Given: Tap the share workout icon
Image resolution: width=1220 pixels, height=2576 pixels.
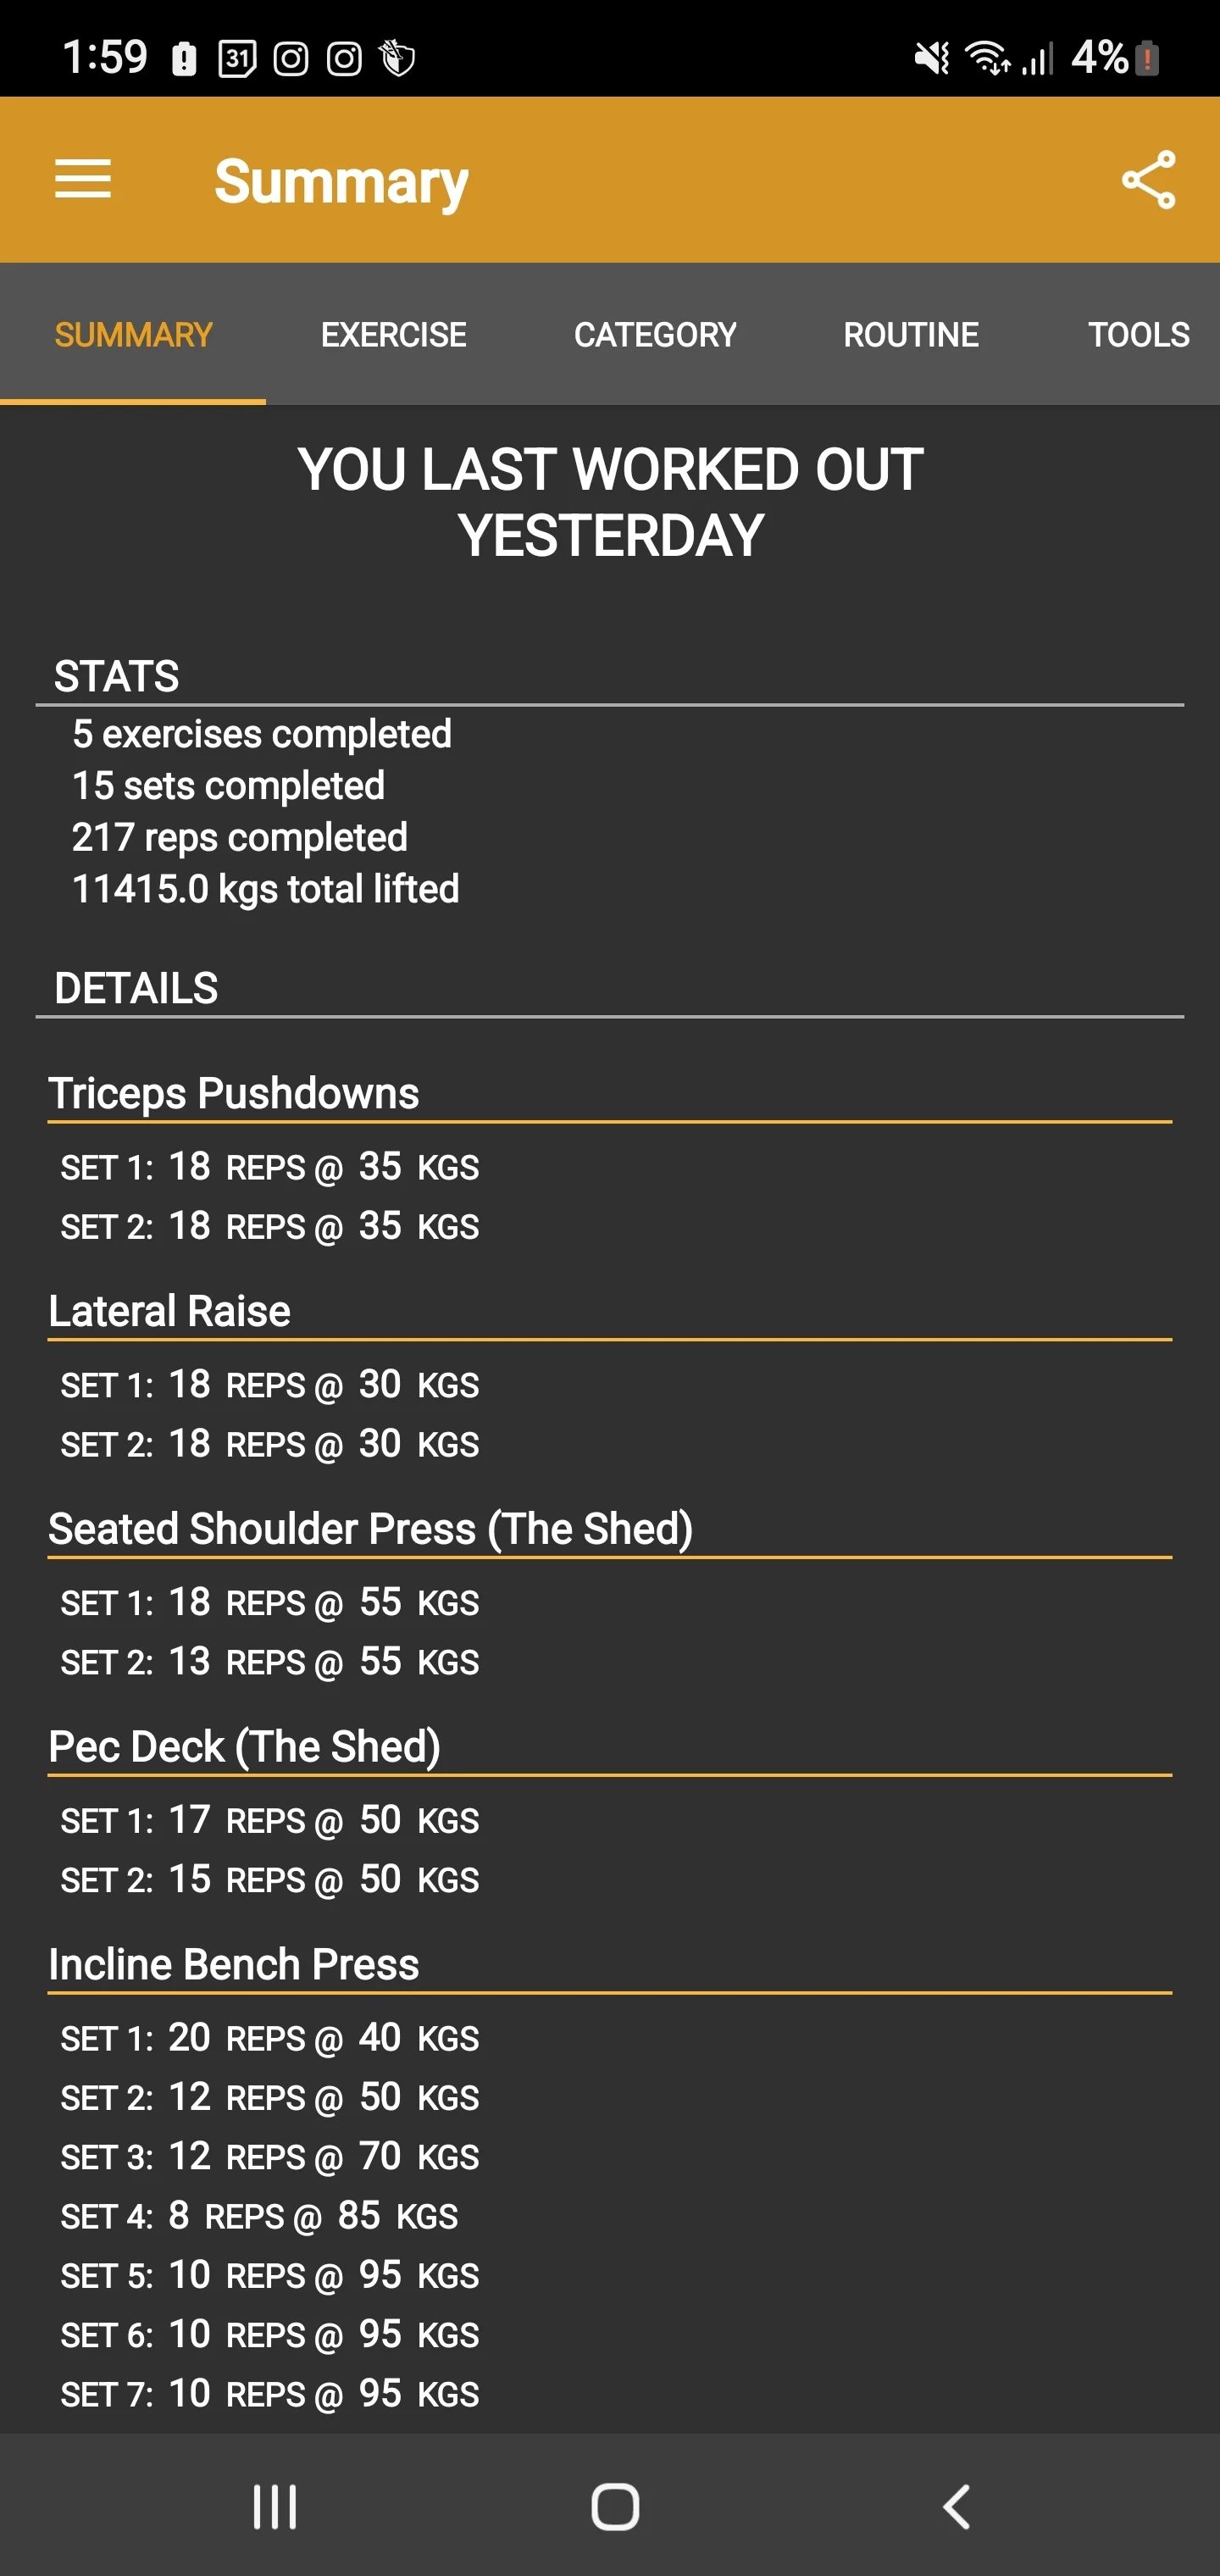Looking at the screenshot, I should [x=1148, y=180].
